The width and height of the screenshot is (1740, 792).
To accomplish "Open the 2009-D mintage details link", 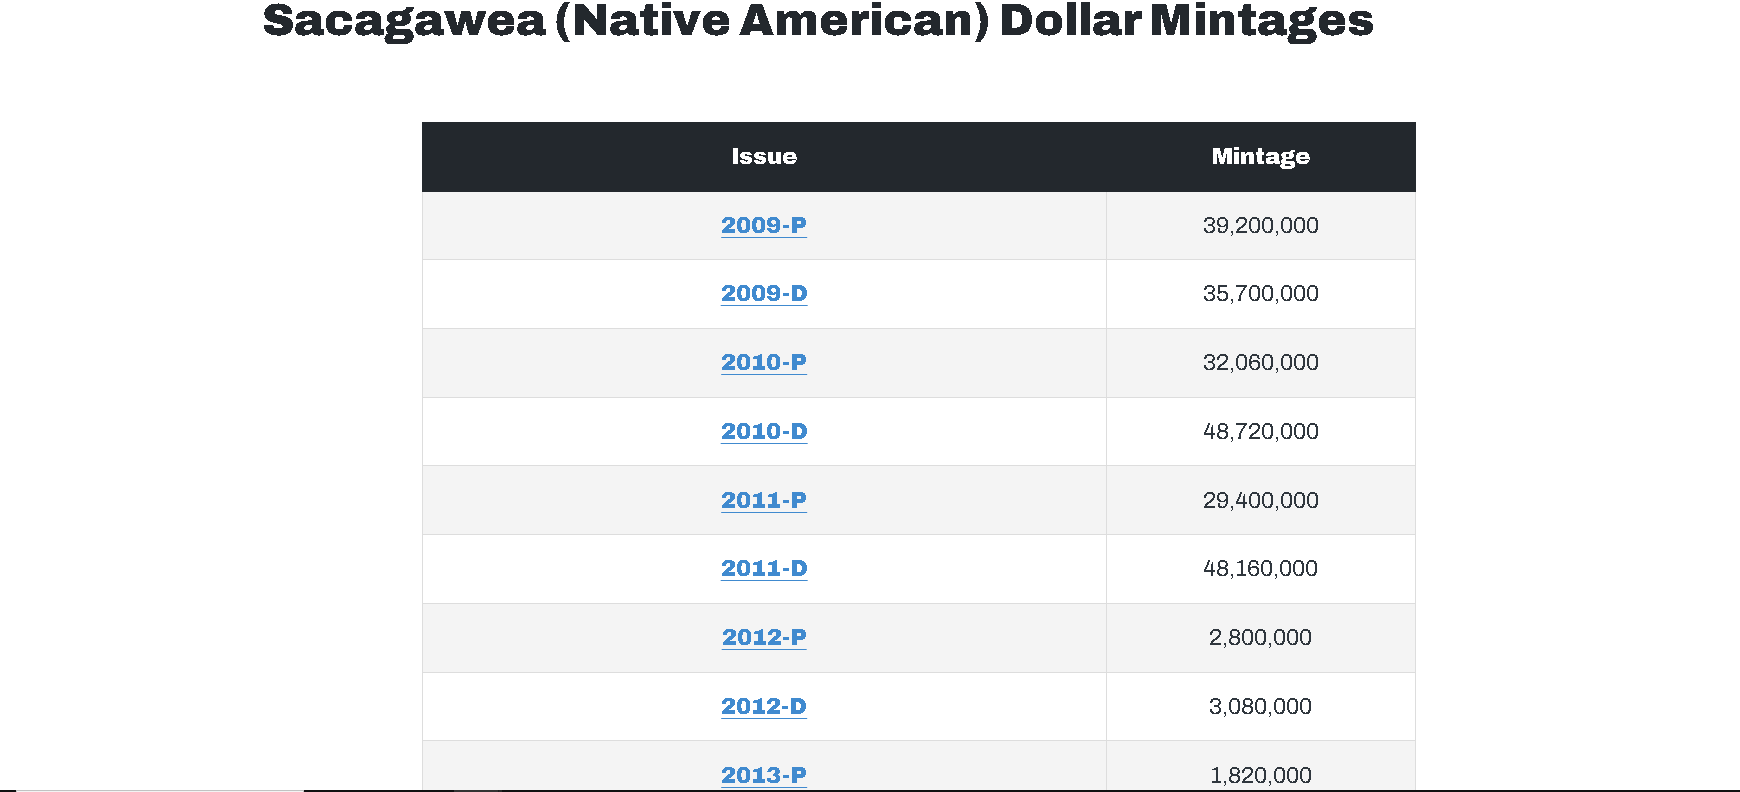I will pos(764,293).
